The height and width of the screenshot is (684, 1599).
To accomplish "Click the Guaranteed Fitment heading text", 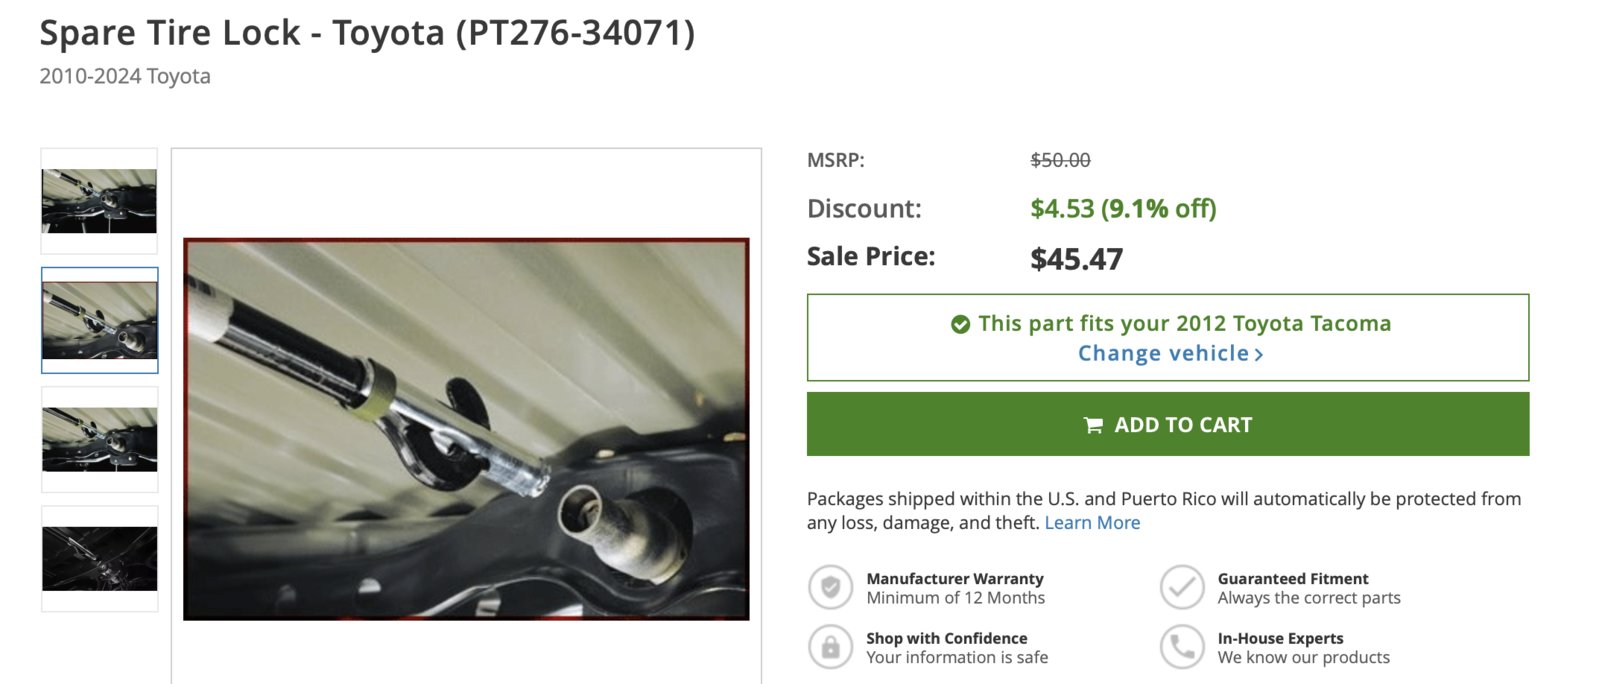I will (x=1292, y=578).
